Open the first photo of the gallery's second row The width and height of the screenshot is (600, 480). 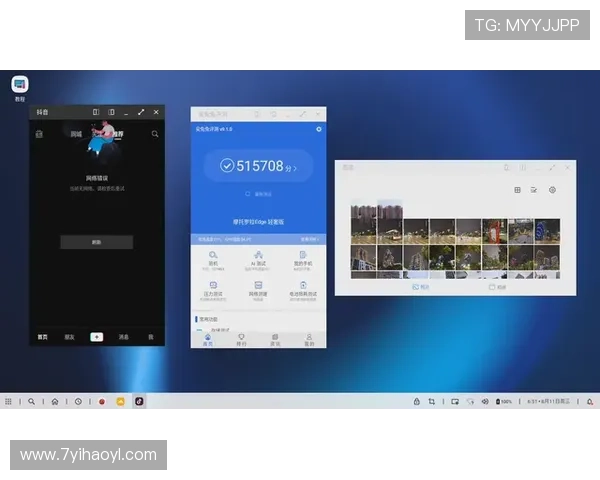(x=364, y=258)
